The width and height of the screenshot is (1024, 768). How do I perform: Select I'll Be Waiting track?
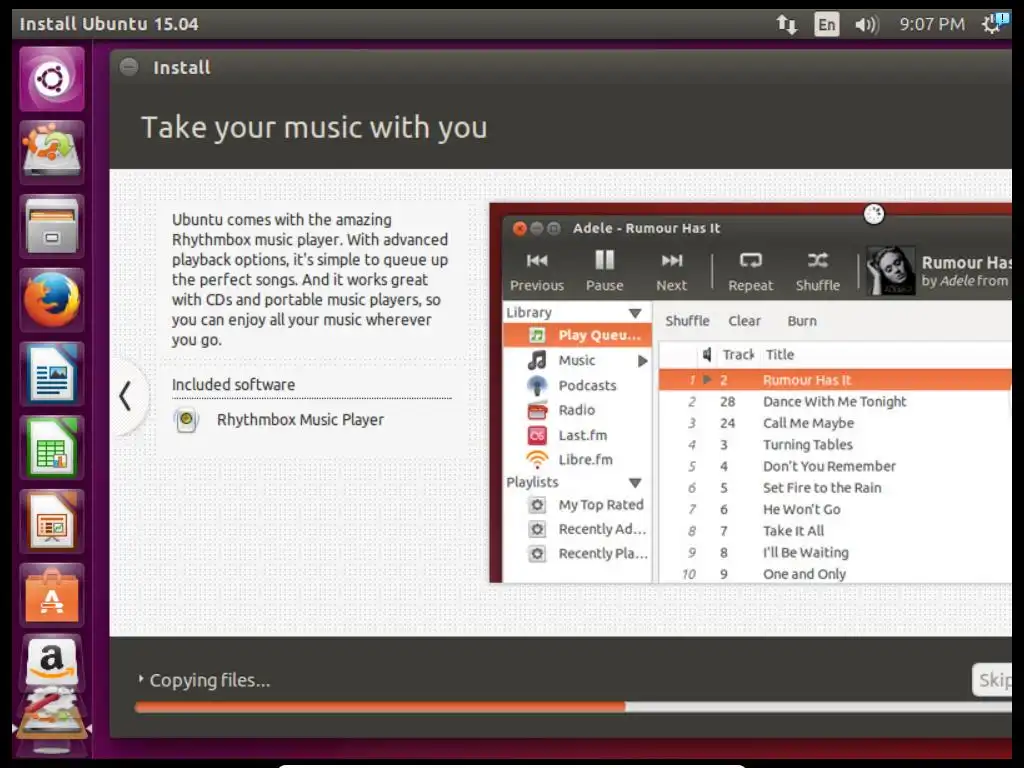[835, 552]
